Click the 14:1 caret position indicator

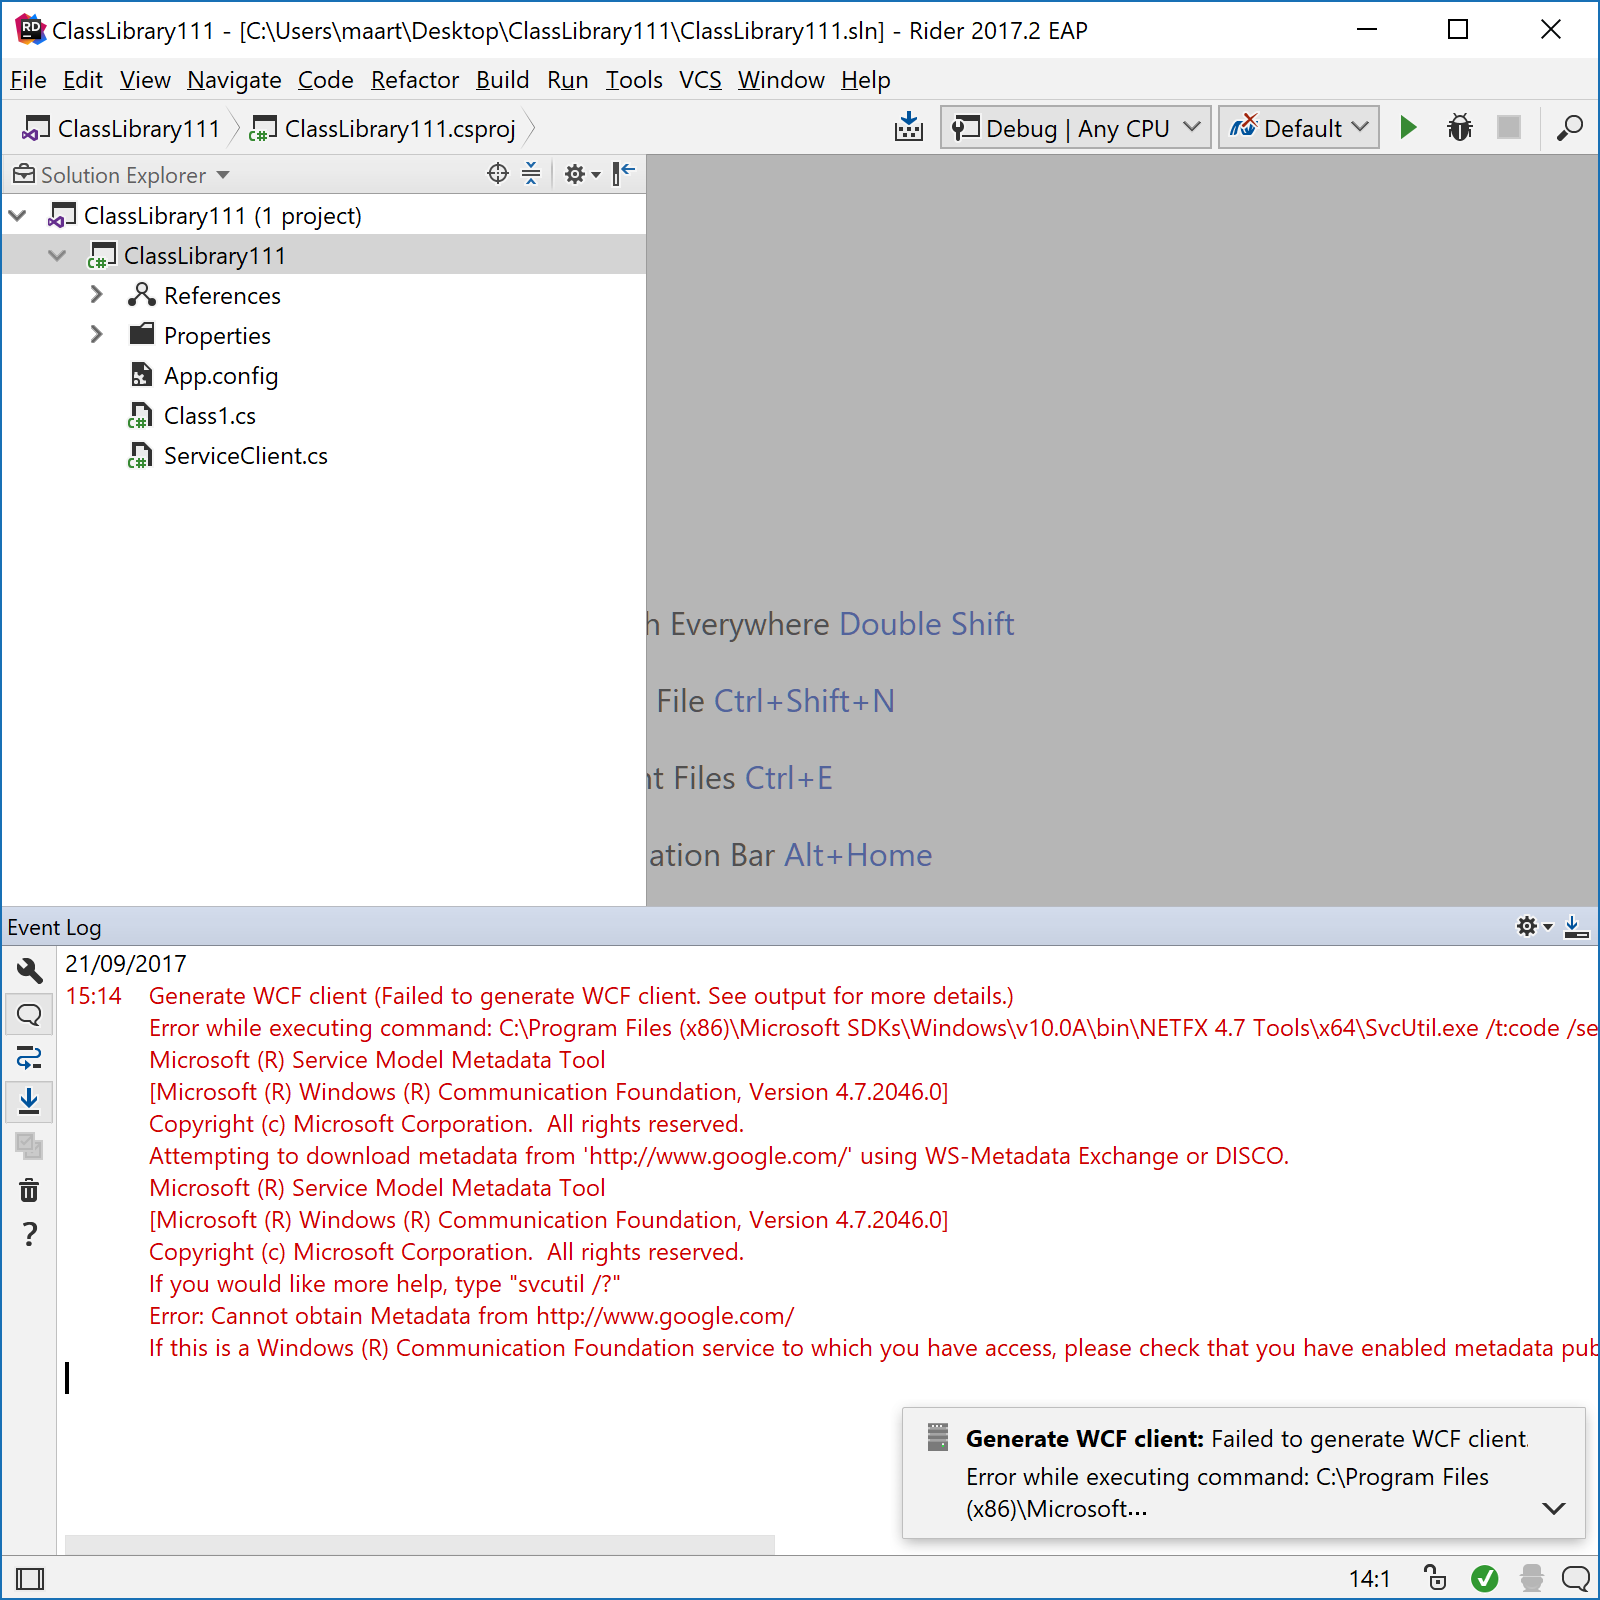click(x=1370, y=1579)
